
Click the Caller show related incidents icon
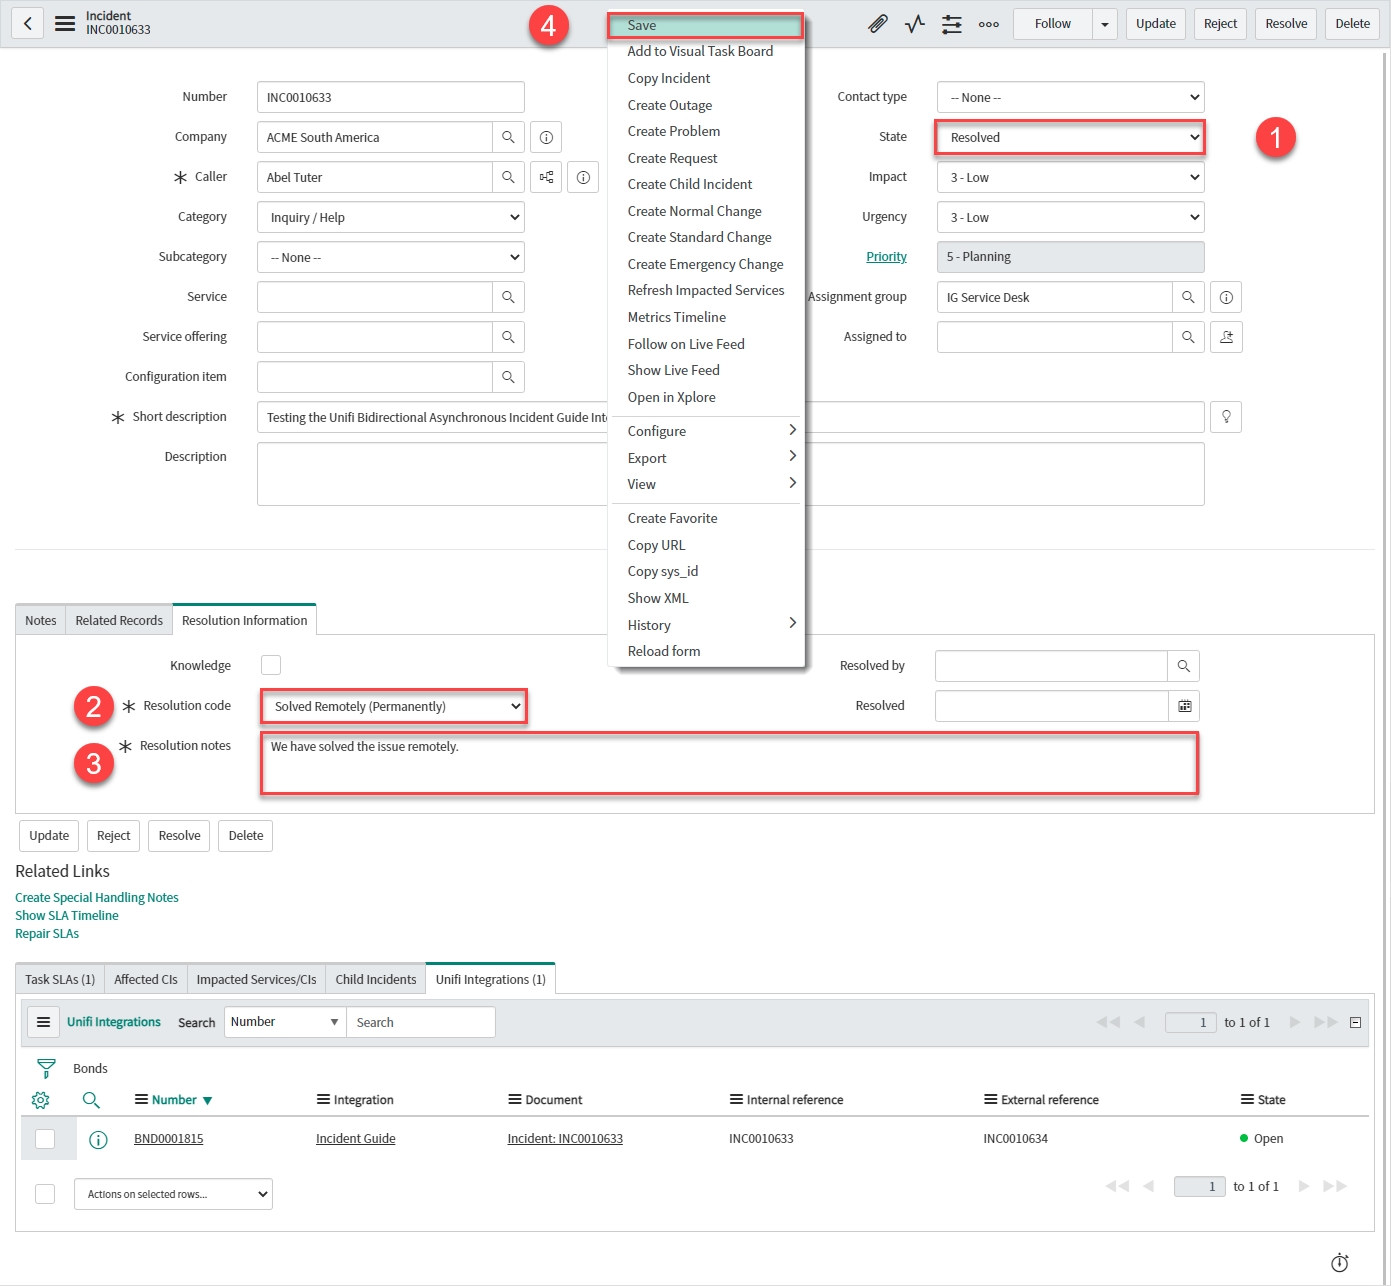point(546,177)
